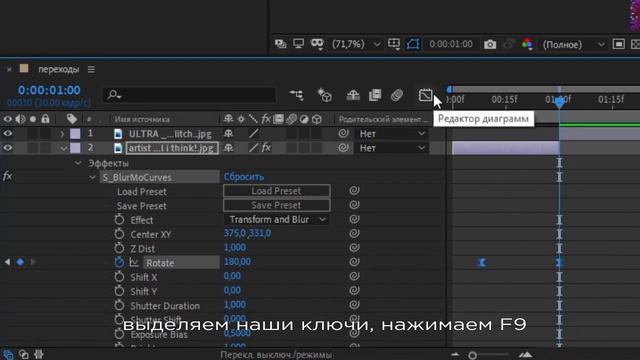640x360 pixels.
Task: Expand the ULTRA glitch layer
Action: click(62, 134)
